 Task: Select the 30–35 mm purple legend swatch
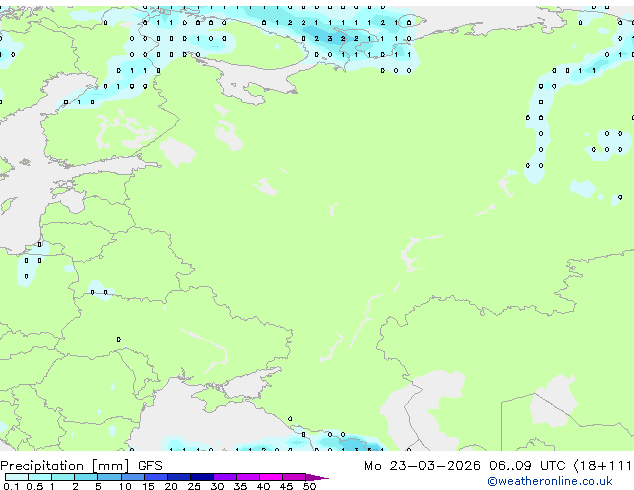pyautogui.click(x=225, y=477)
